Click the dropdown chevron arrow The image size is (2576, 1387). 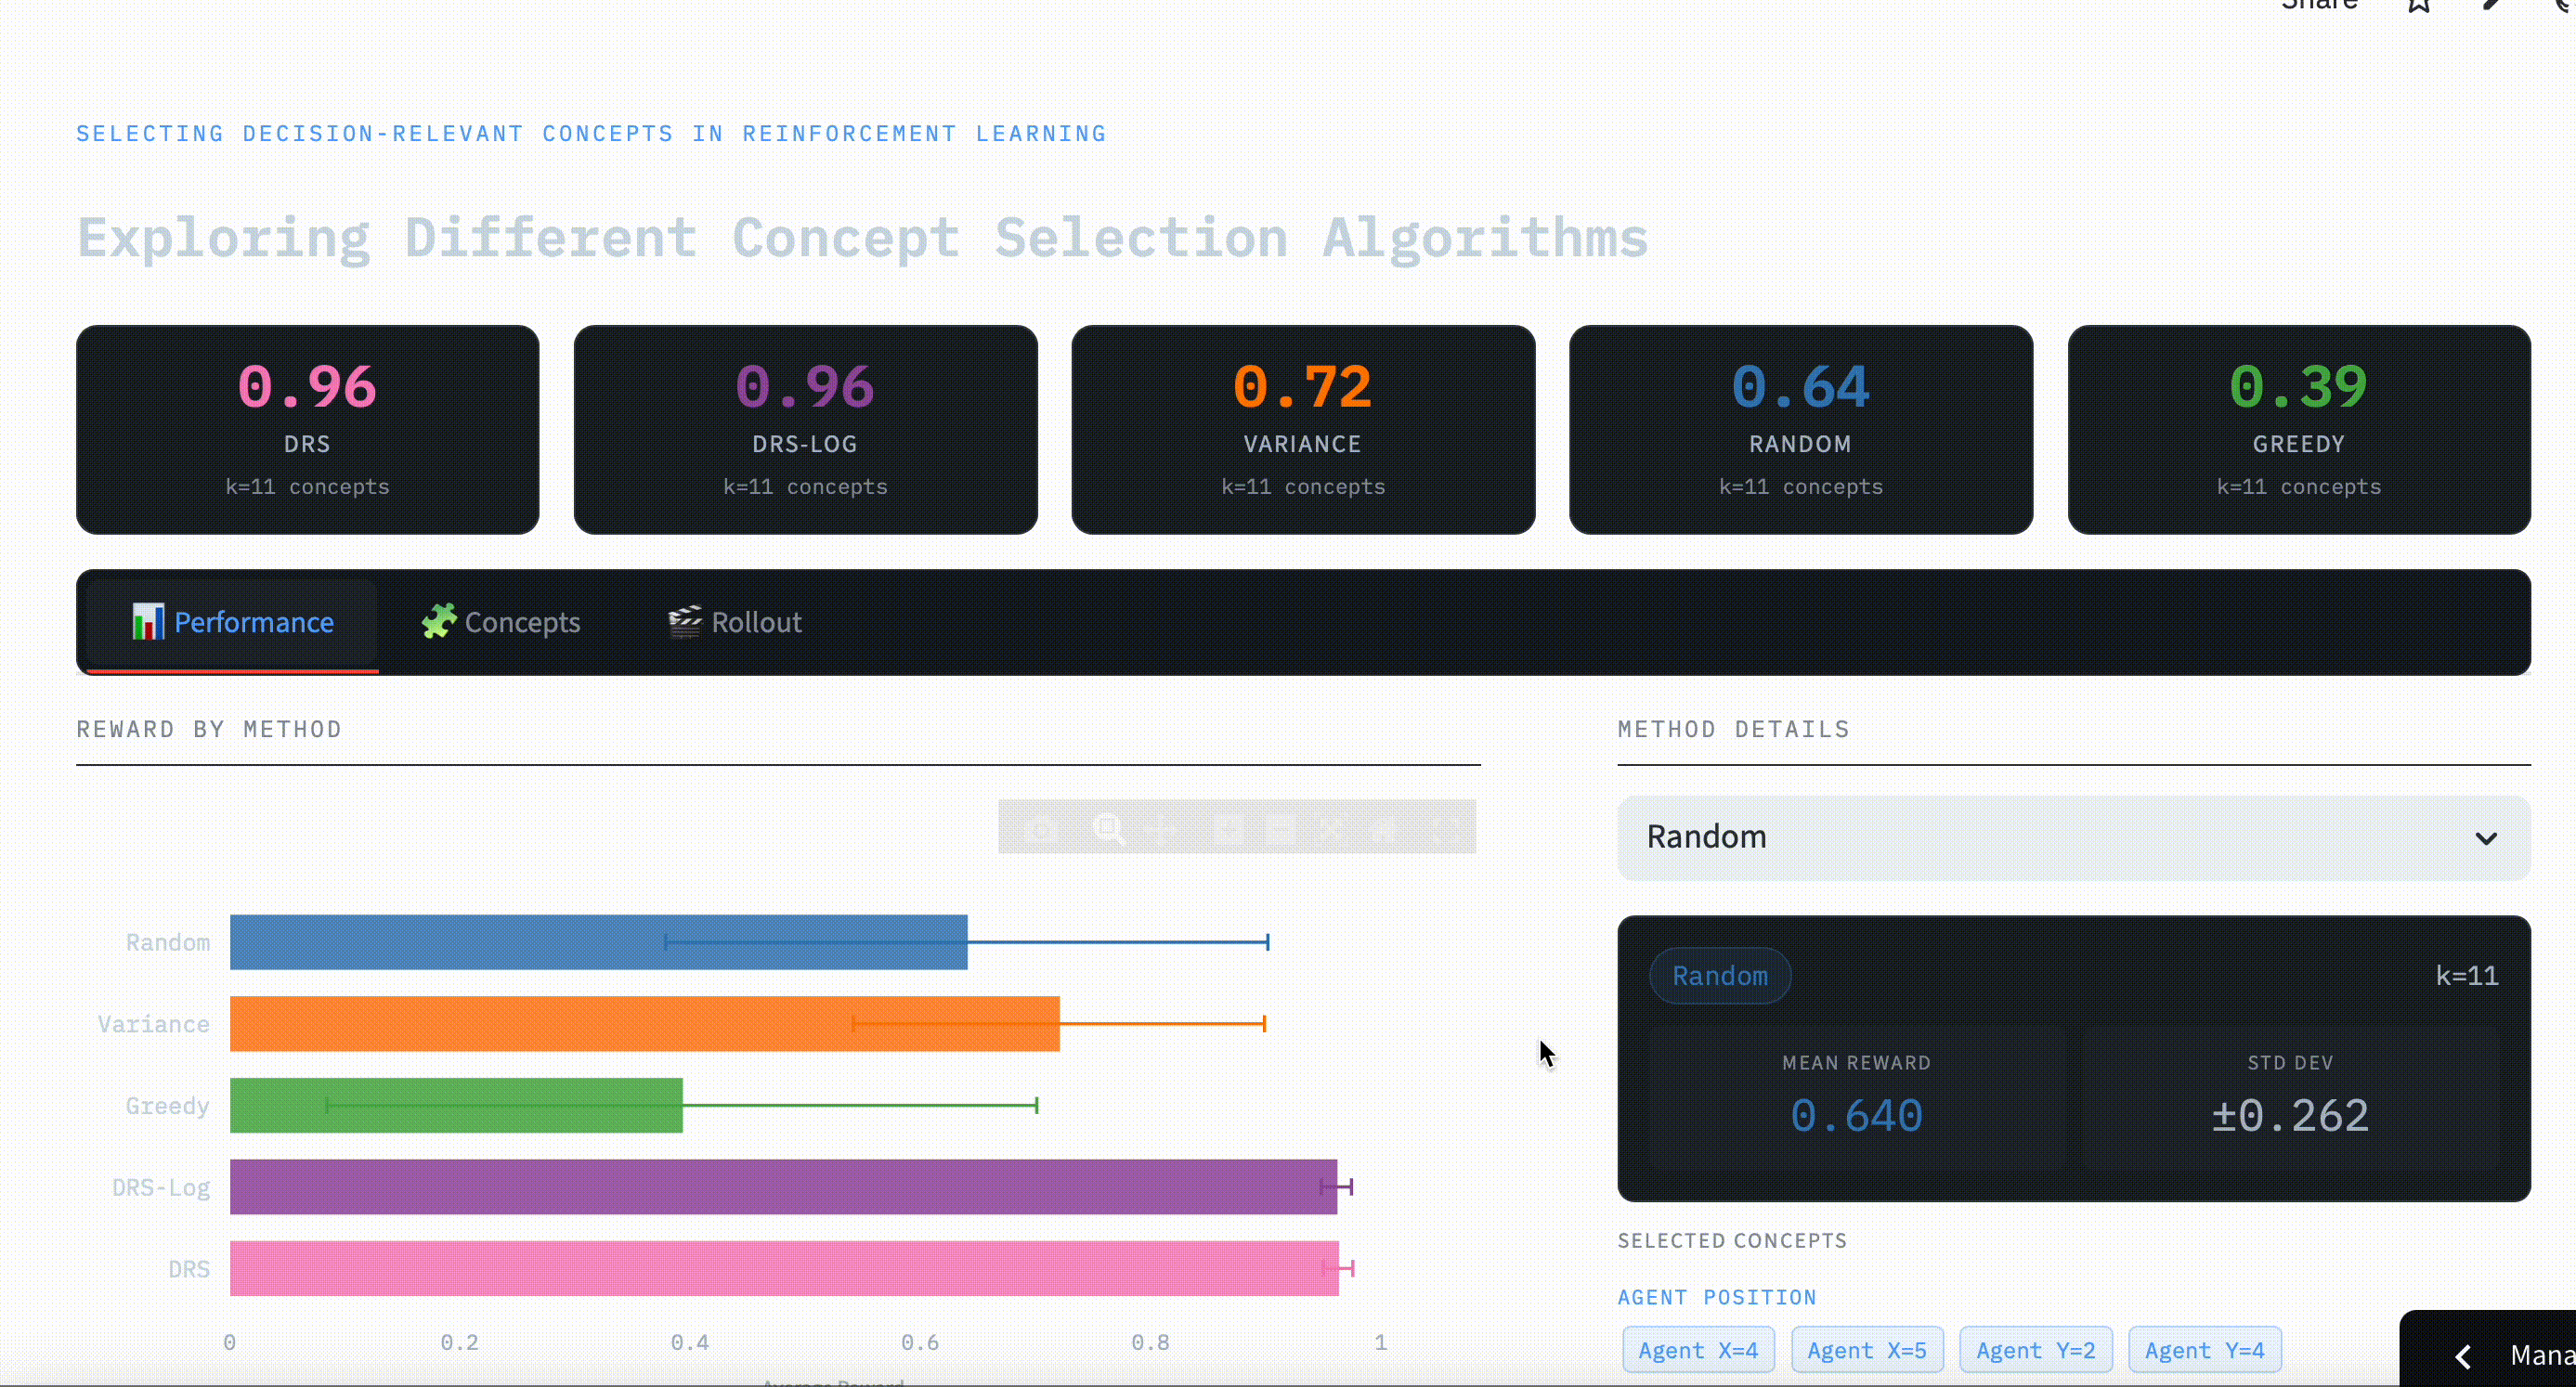[x=2485, y=838]
